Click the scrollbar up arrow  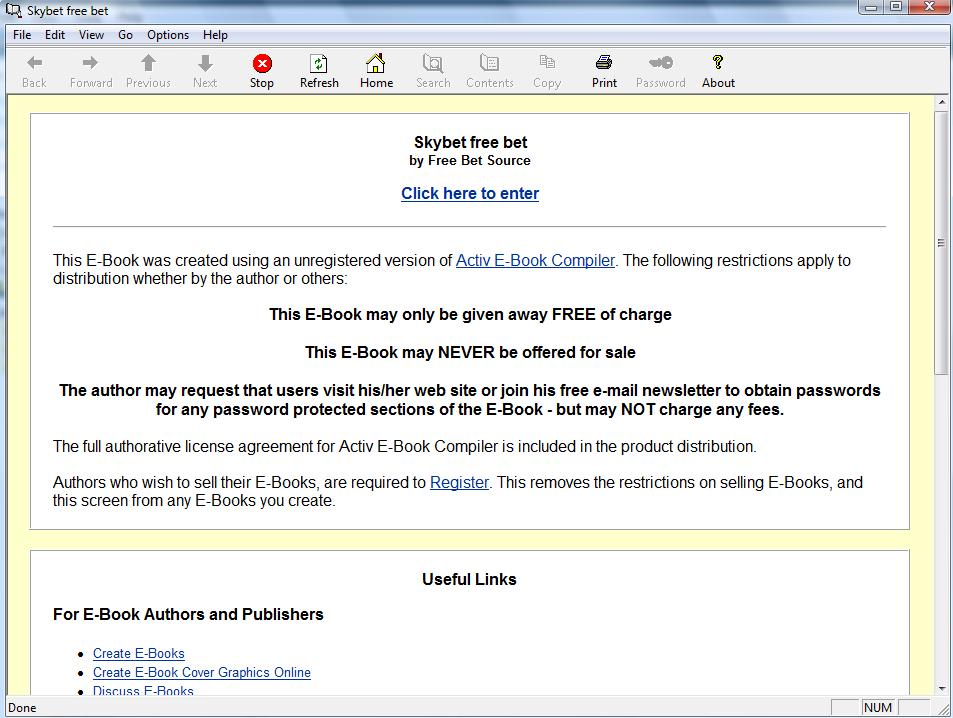pos(941,103)
